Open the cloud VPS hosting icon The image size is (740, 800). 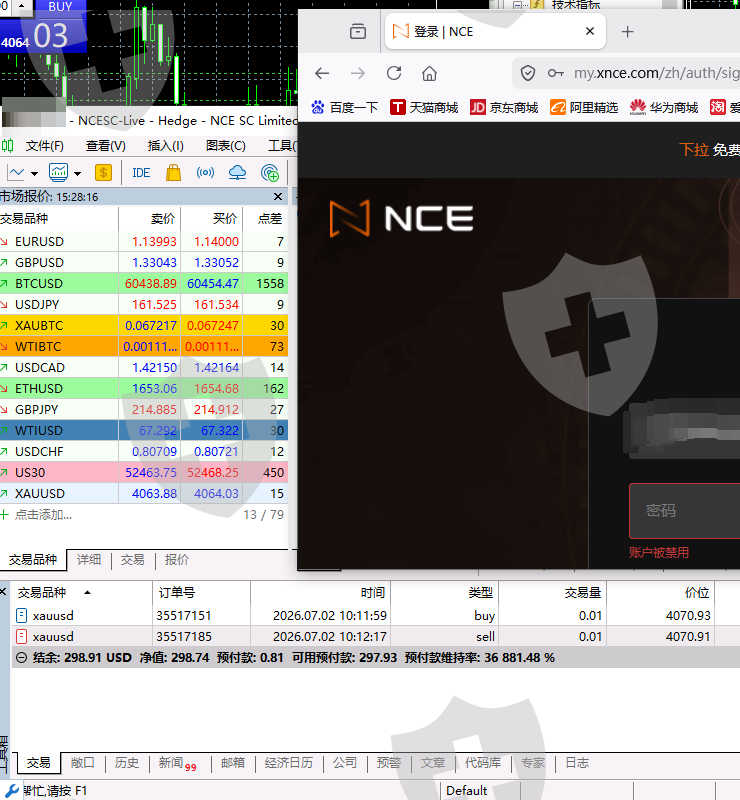click(x=237, y=173)
